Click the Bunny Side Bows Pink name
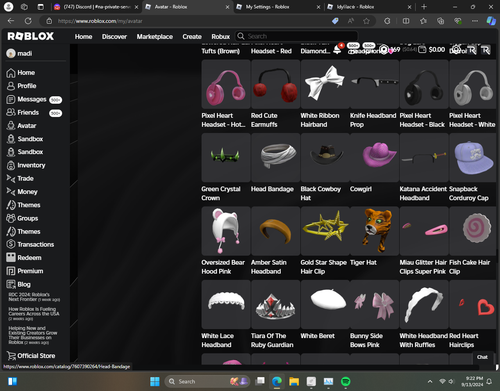 (x=366, y=340)
